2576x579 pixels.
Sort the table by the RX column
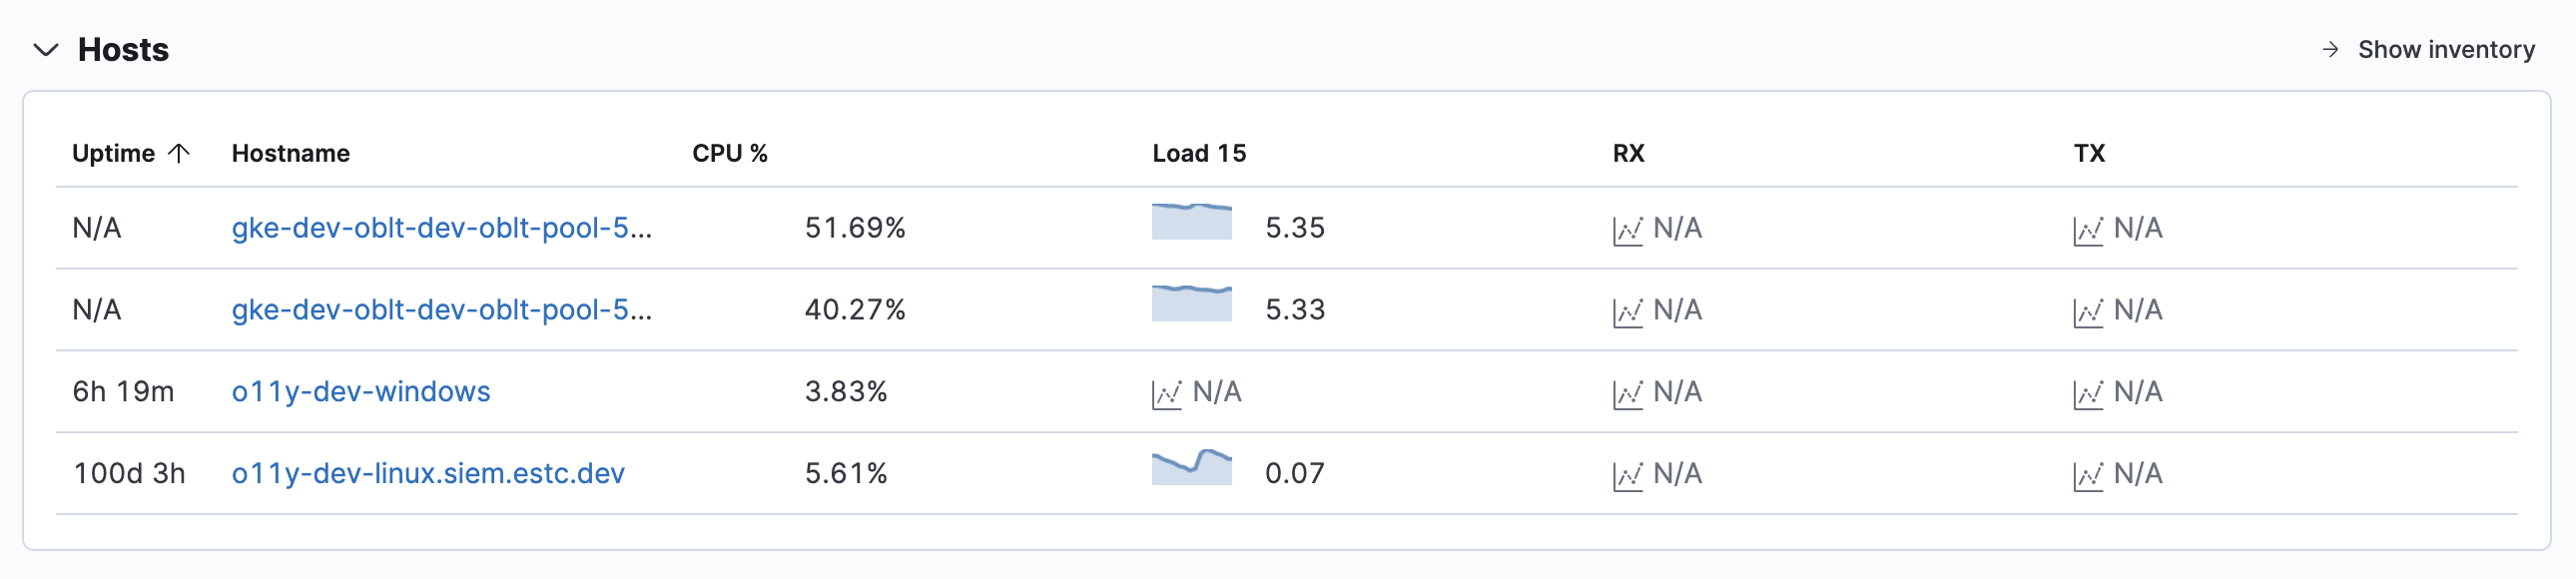tap(1631, 153)
